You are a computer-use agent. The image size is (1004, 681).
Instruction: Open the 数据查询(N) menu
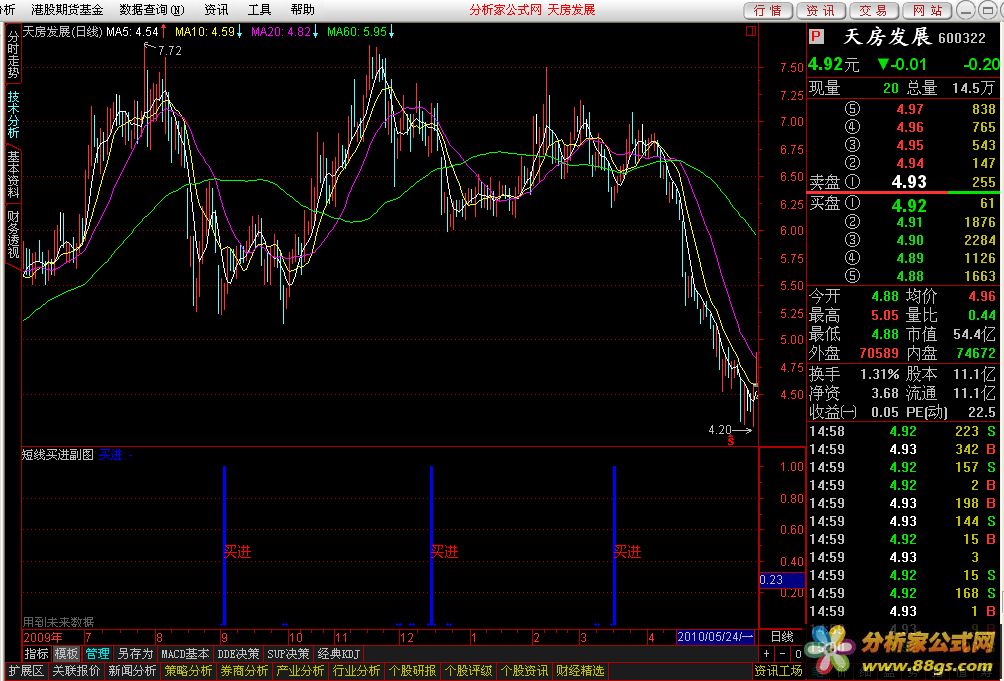click(152, 10)
